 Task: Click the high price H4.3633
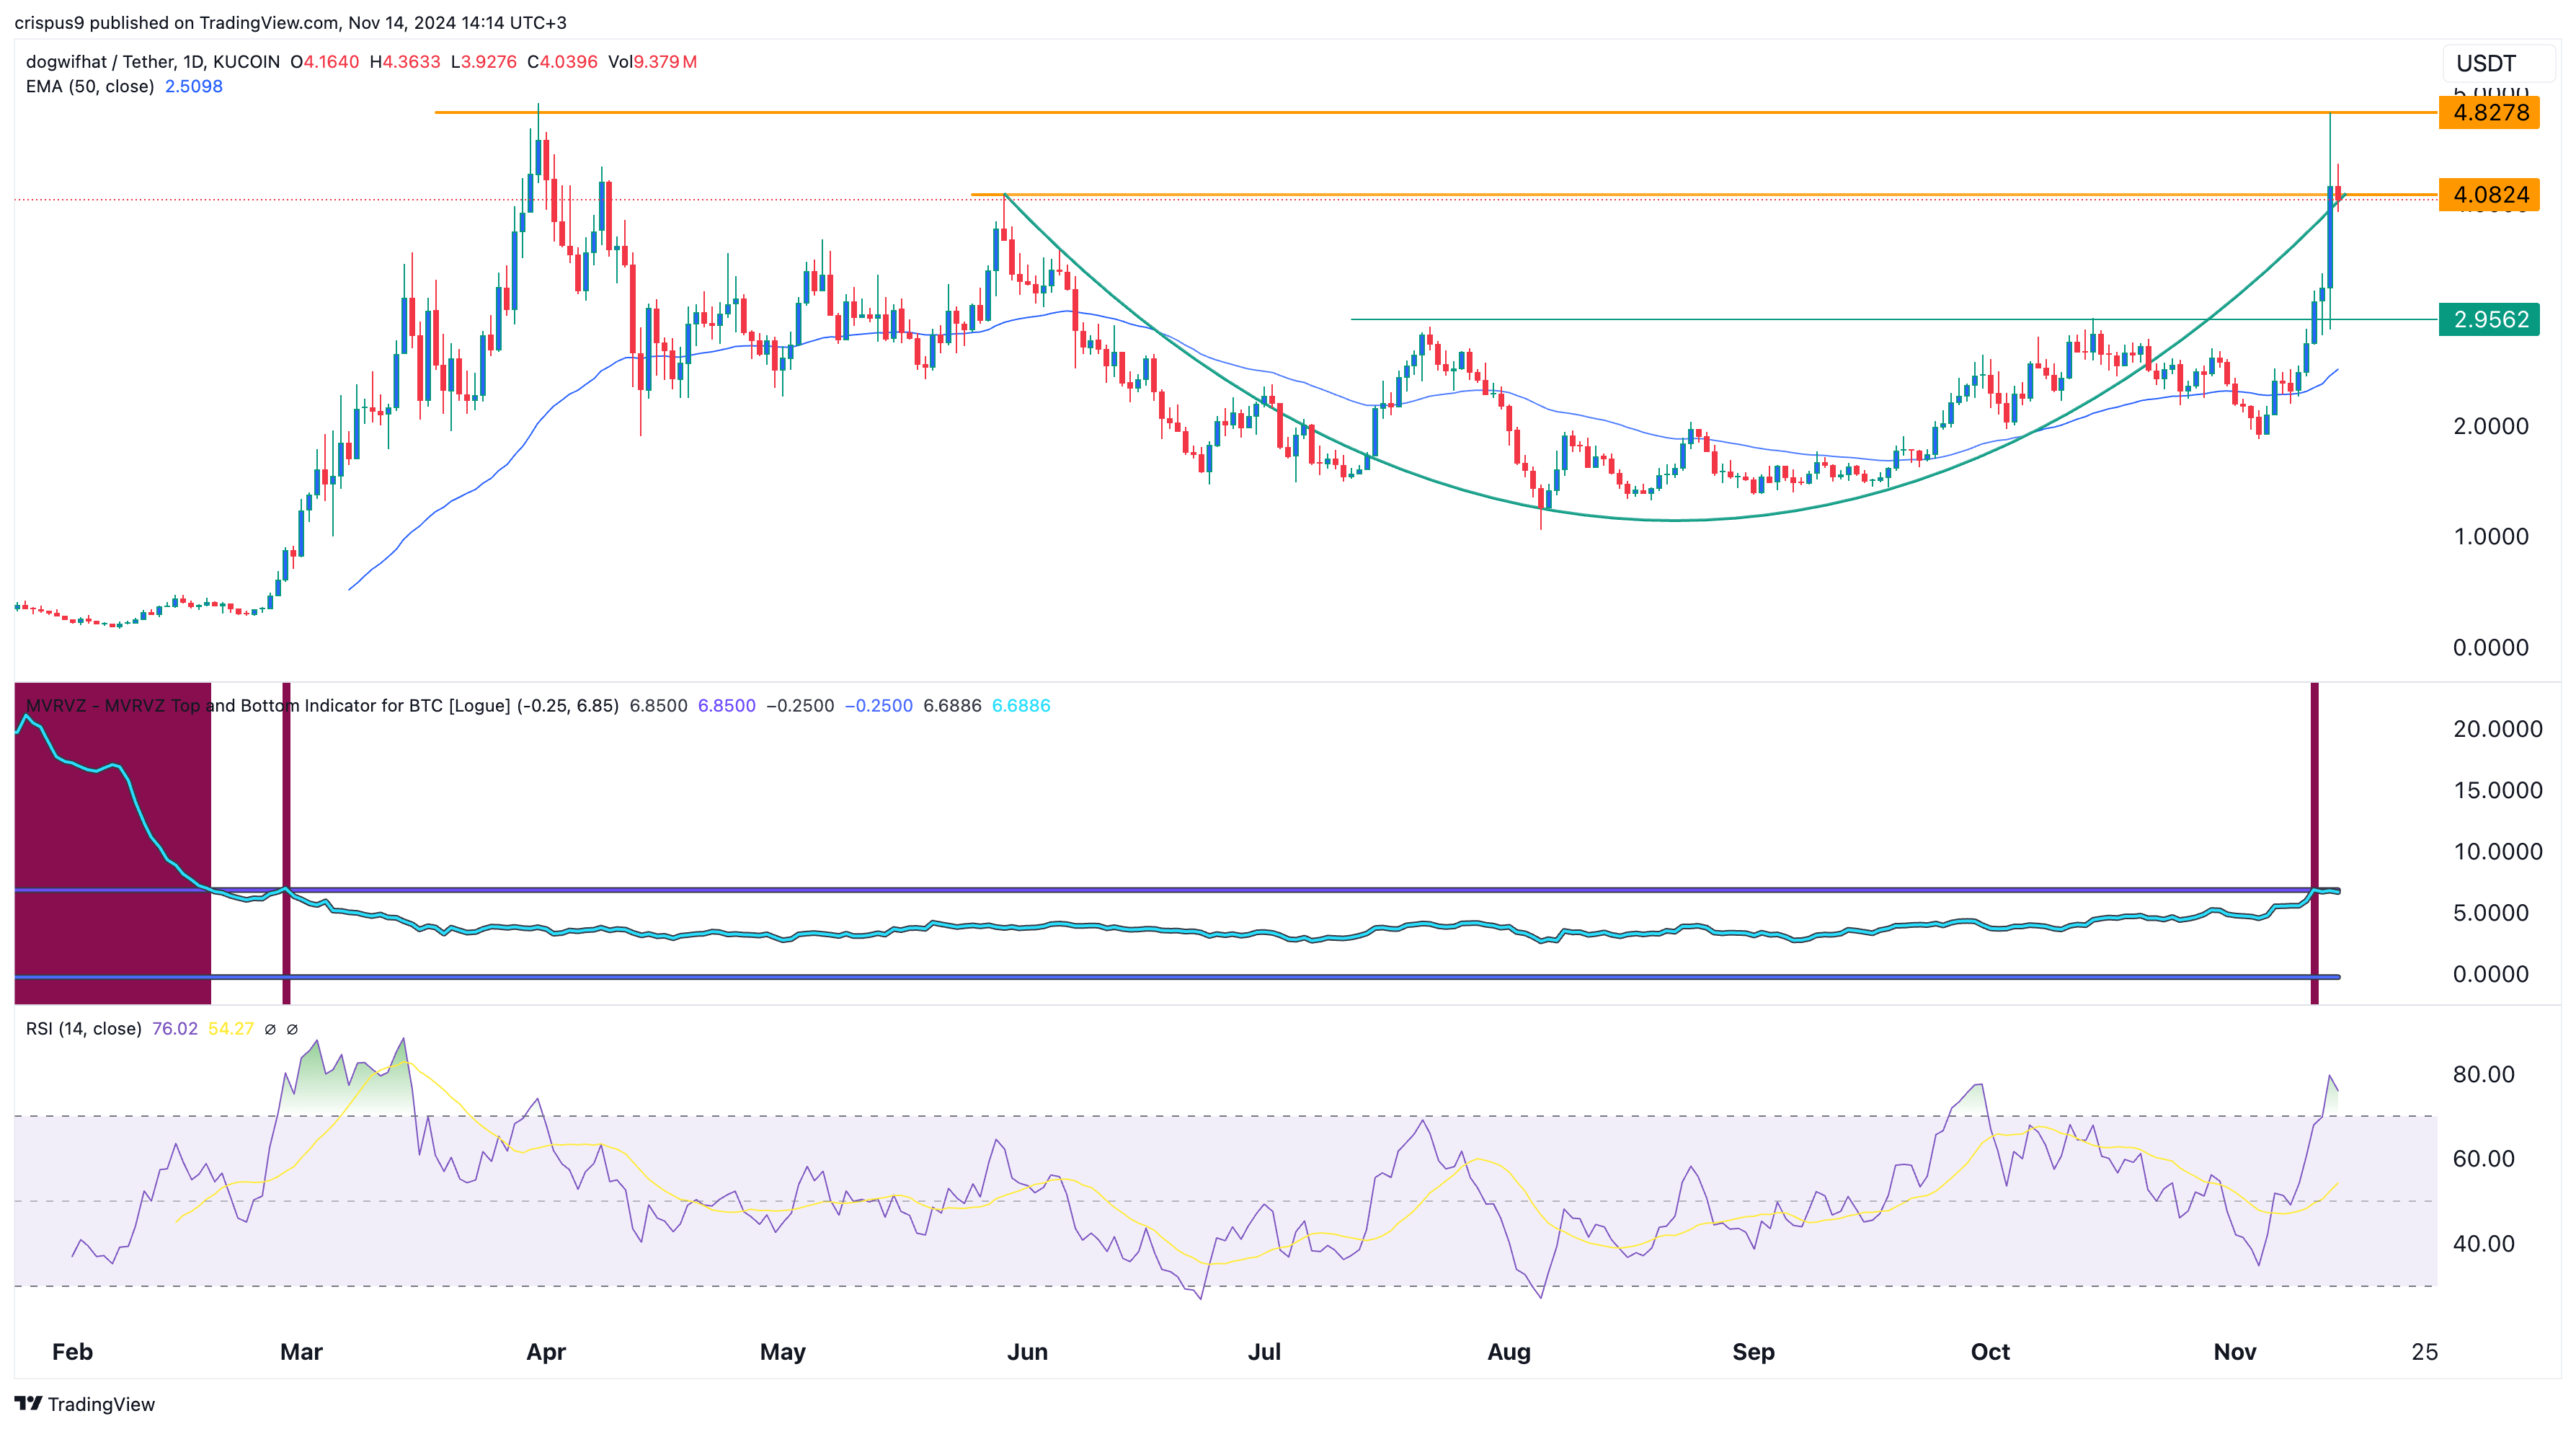tap(405, 62)
